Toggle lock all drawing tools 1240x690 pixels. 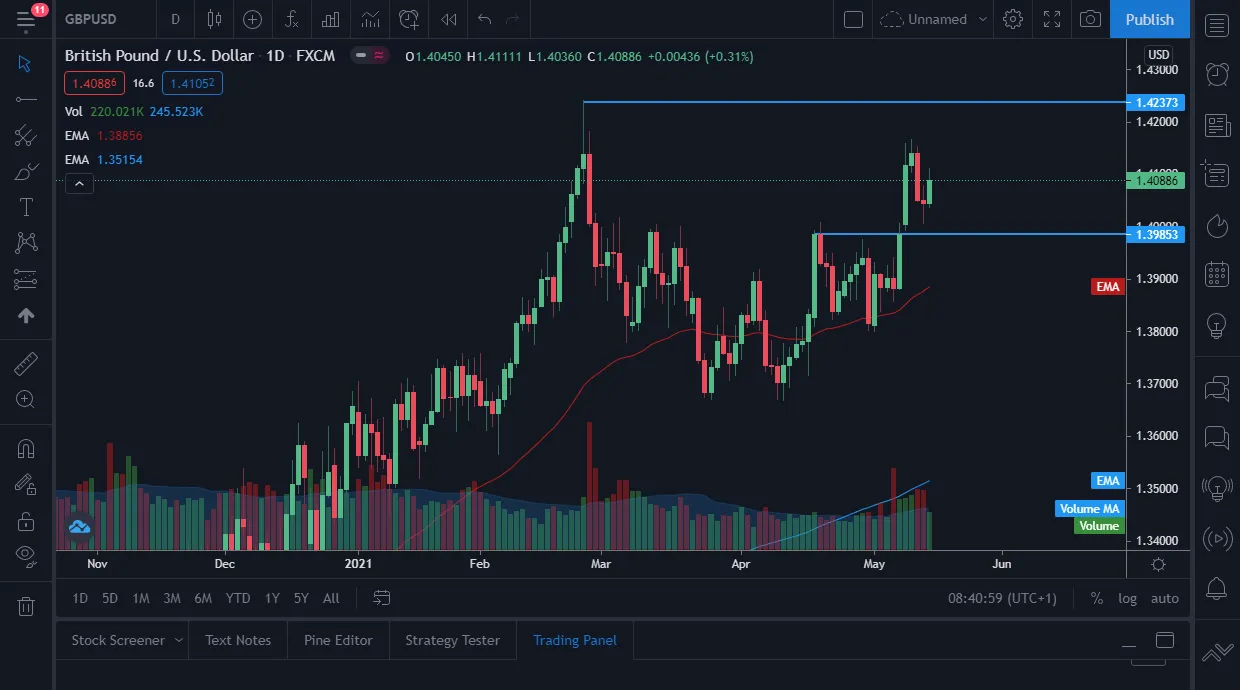coord(26,520)
